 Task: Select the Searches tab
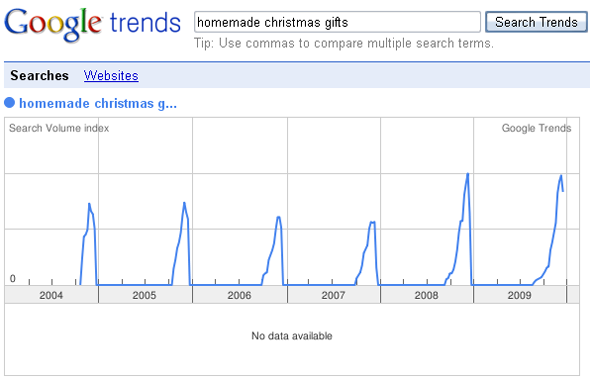tap(40, 76)
